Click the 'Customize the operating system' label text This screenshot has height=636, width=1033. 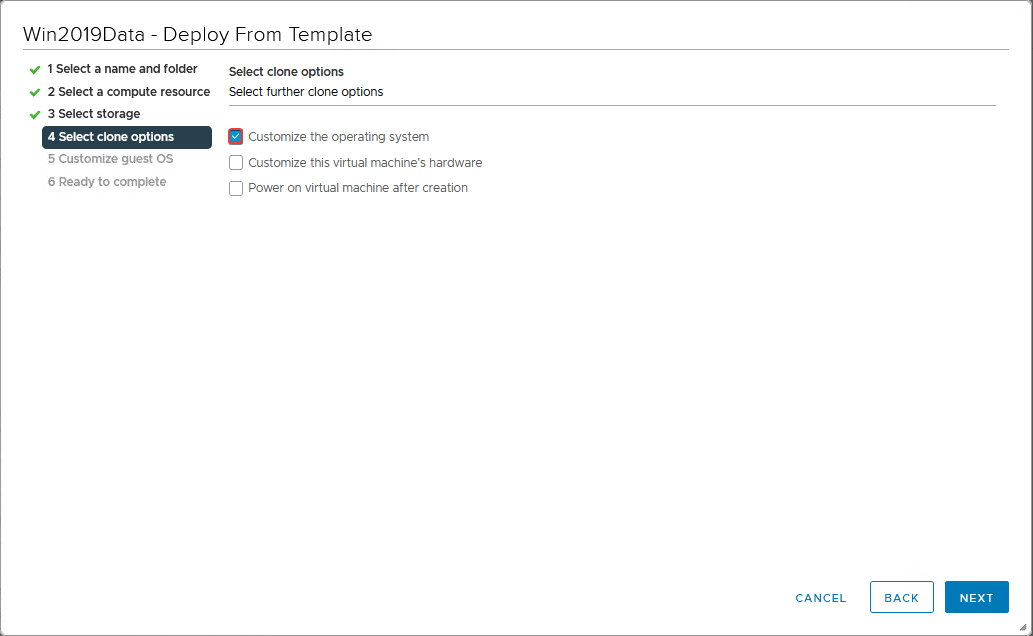tap(338, 137)
